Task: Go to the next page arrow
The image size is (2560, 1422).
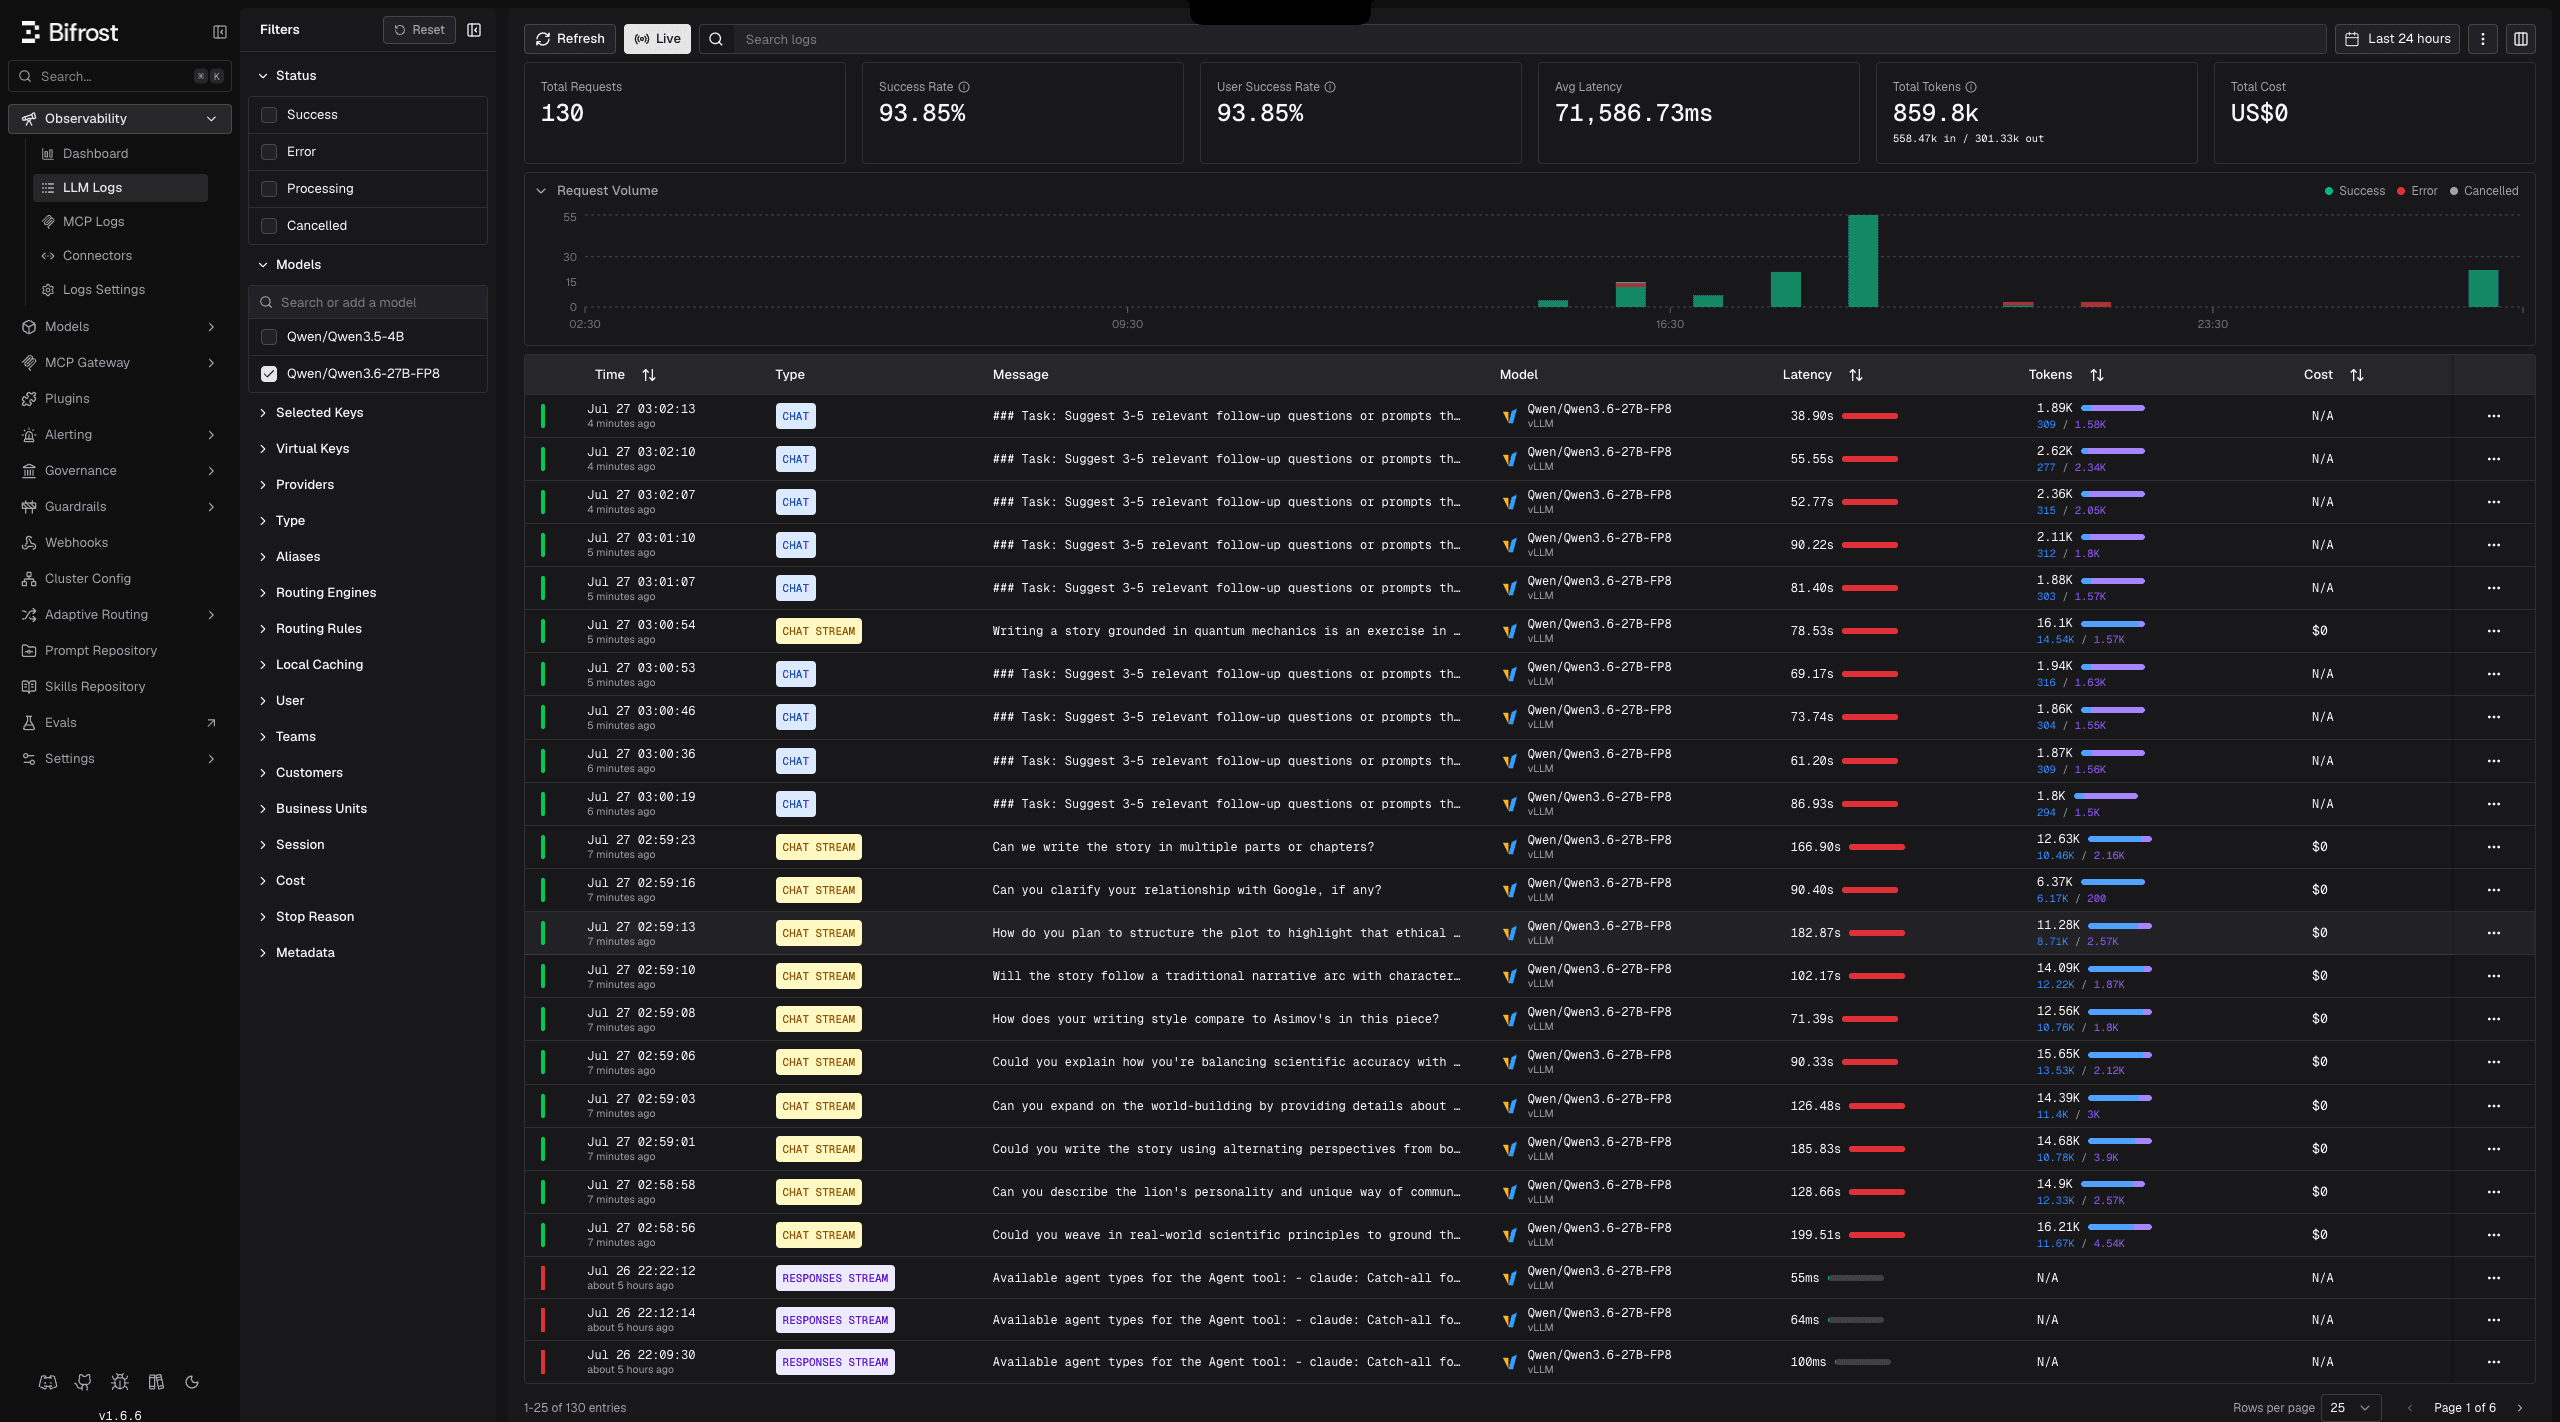Action: click(2520, 1408)
